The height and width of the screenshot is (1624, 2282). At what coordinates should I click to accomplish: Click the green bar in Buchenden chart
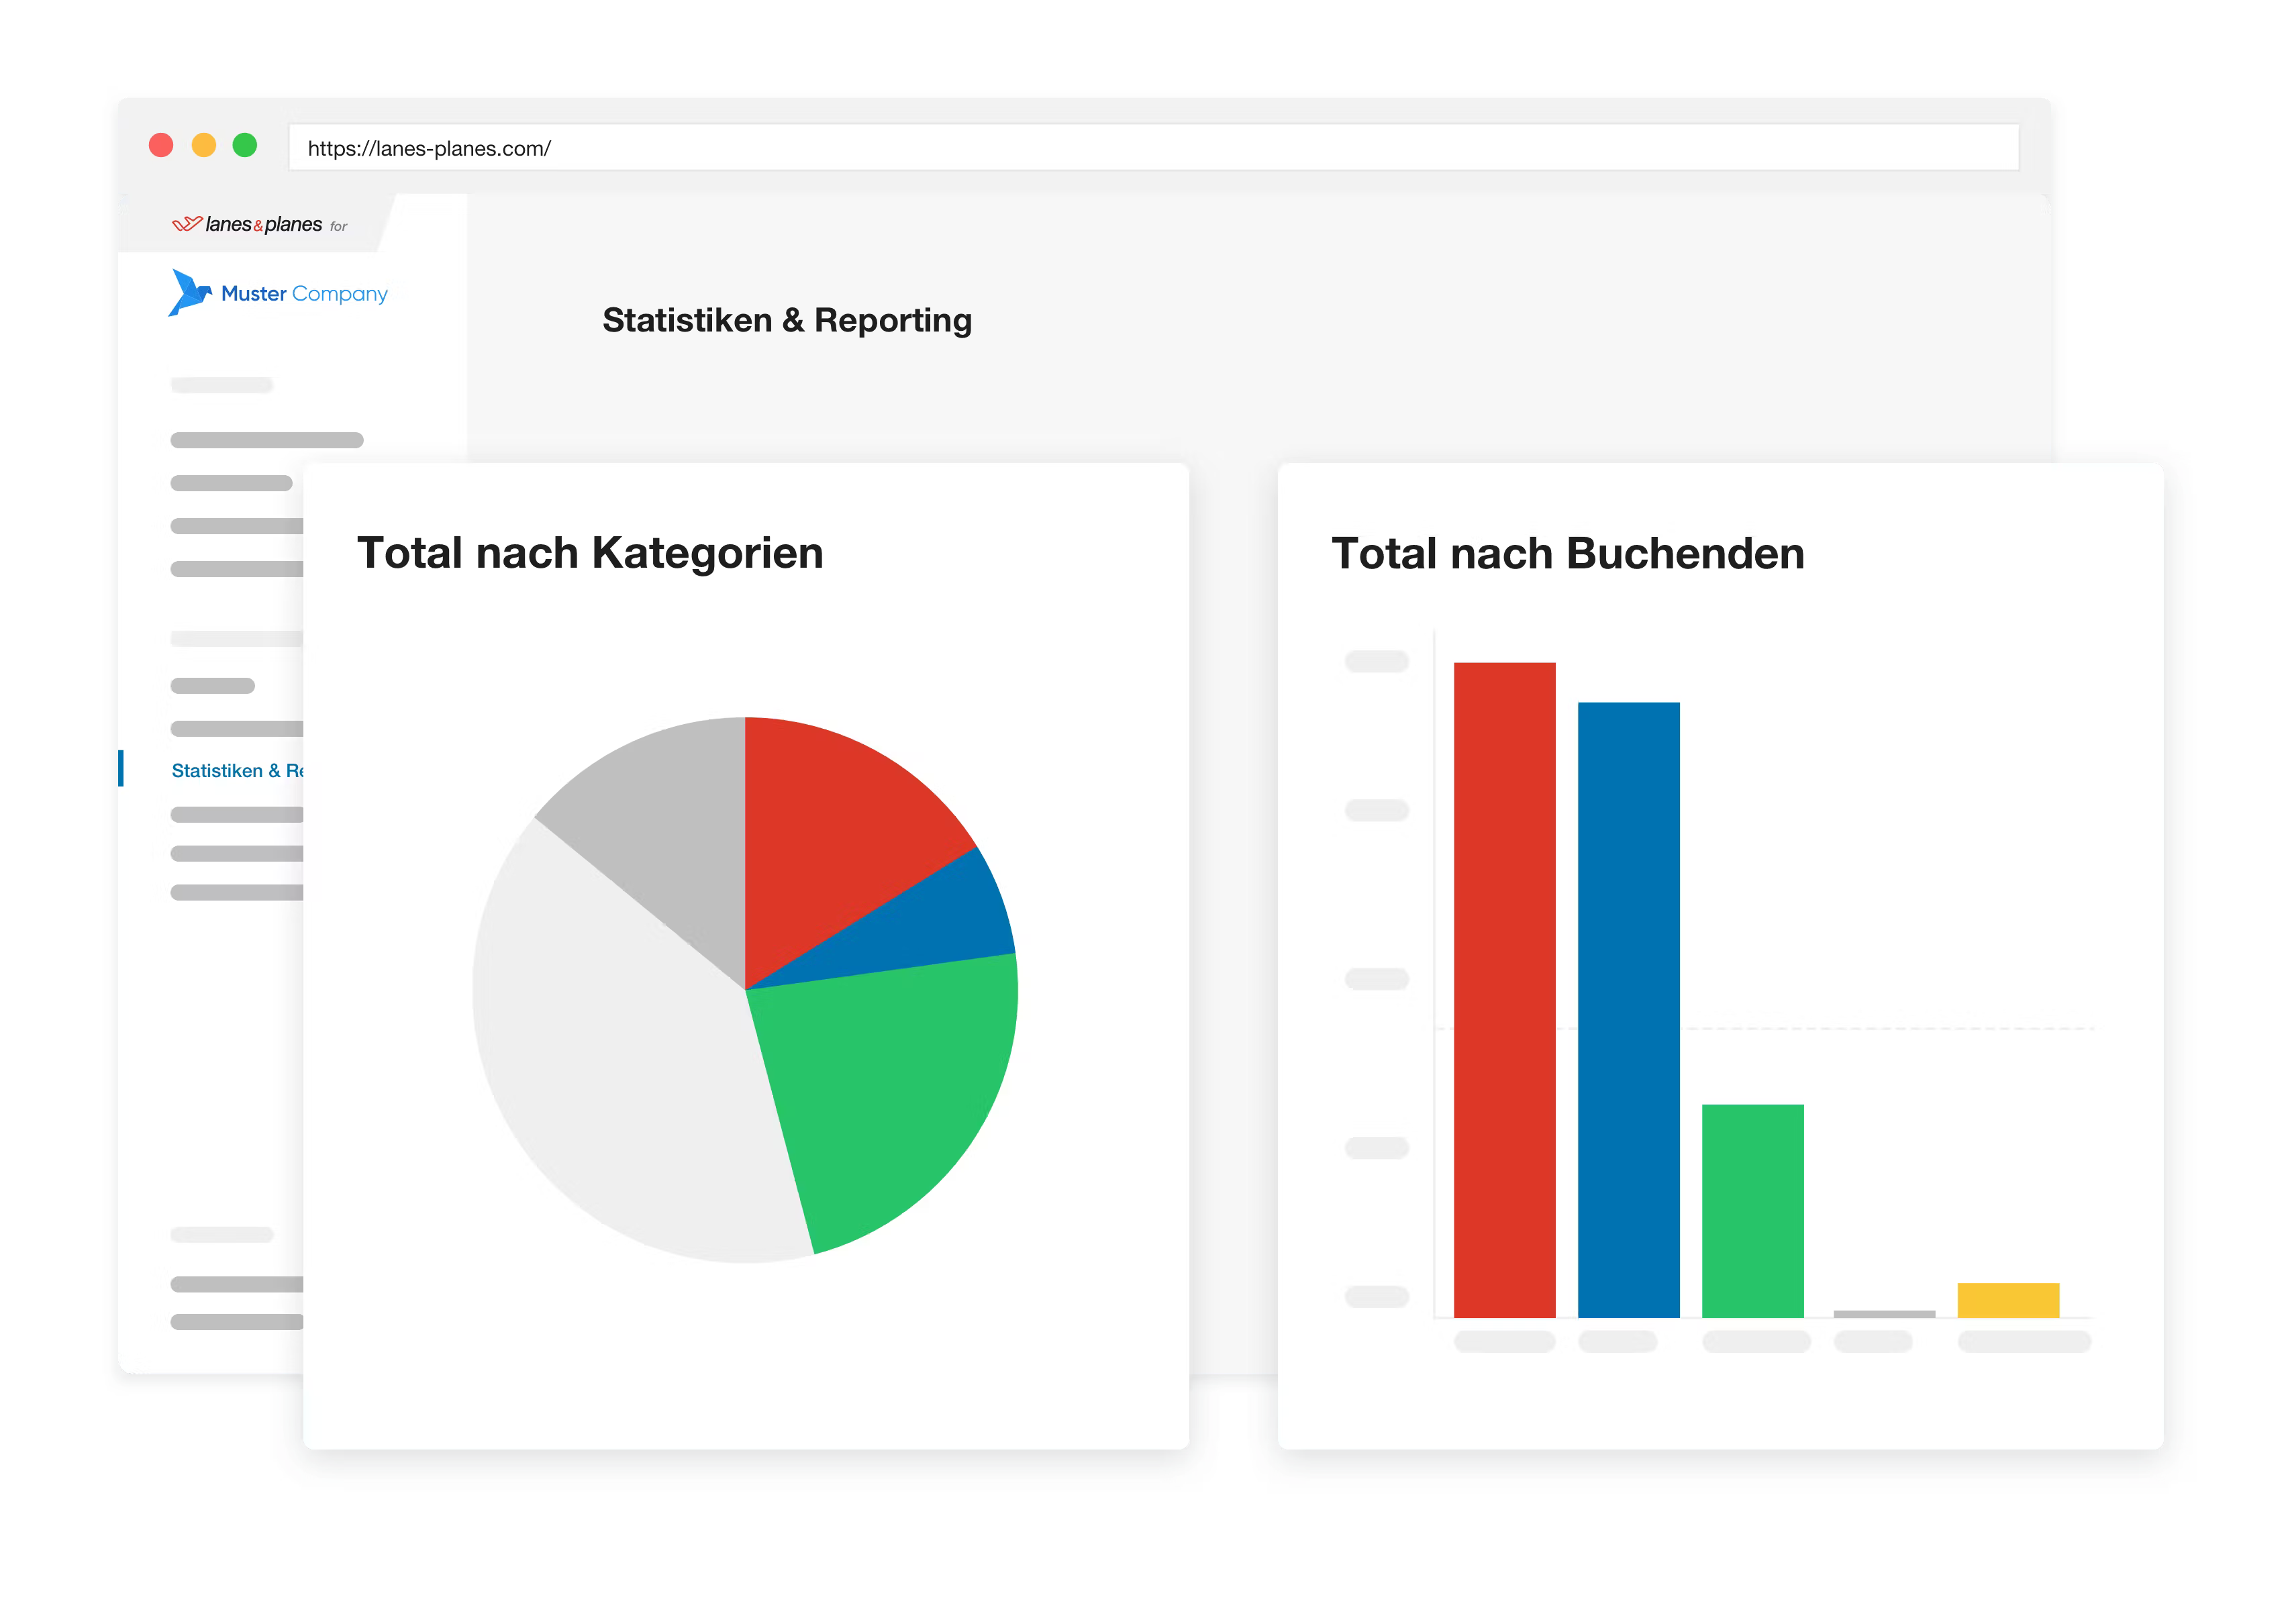1752,1210
